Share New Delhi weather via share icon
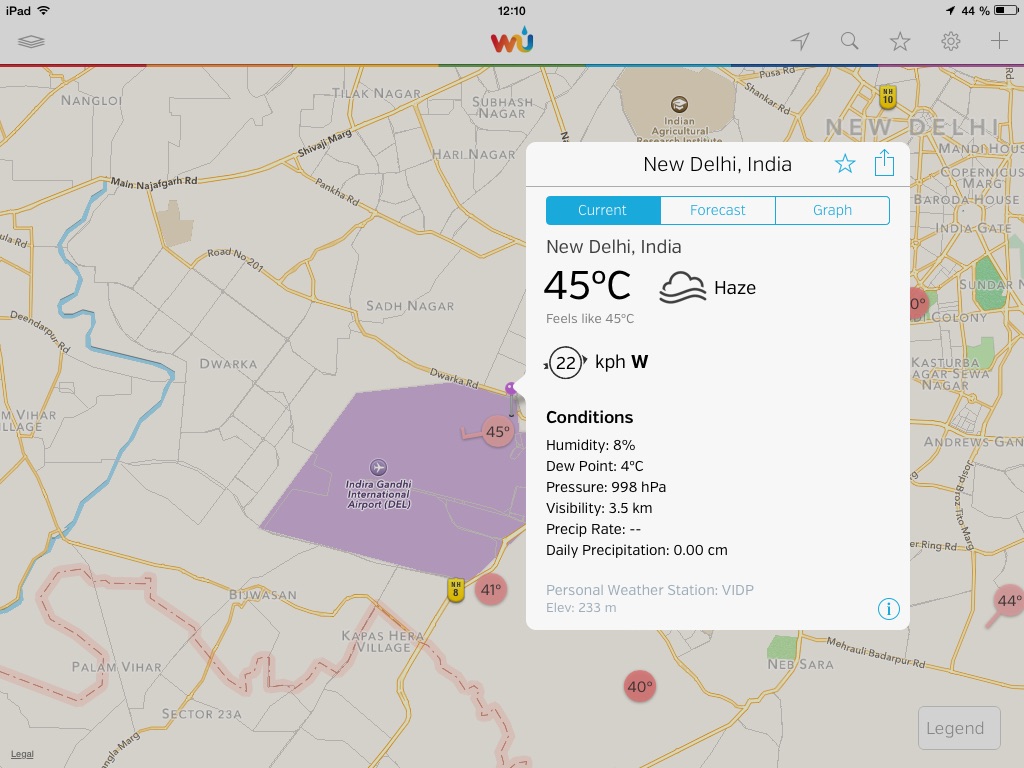Viewport: 1024px width, 768px height. (884, 163)
